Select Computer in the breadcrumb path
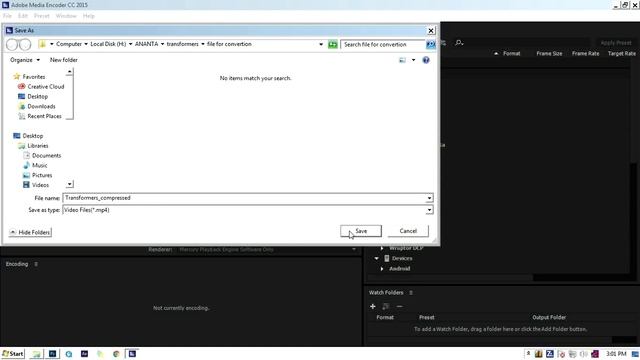The image size is (640, 360). (69, 44)
